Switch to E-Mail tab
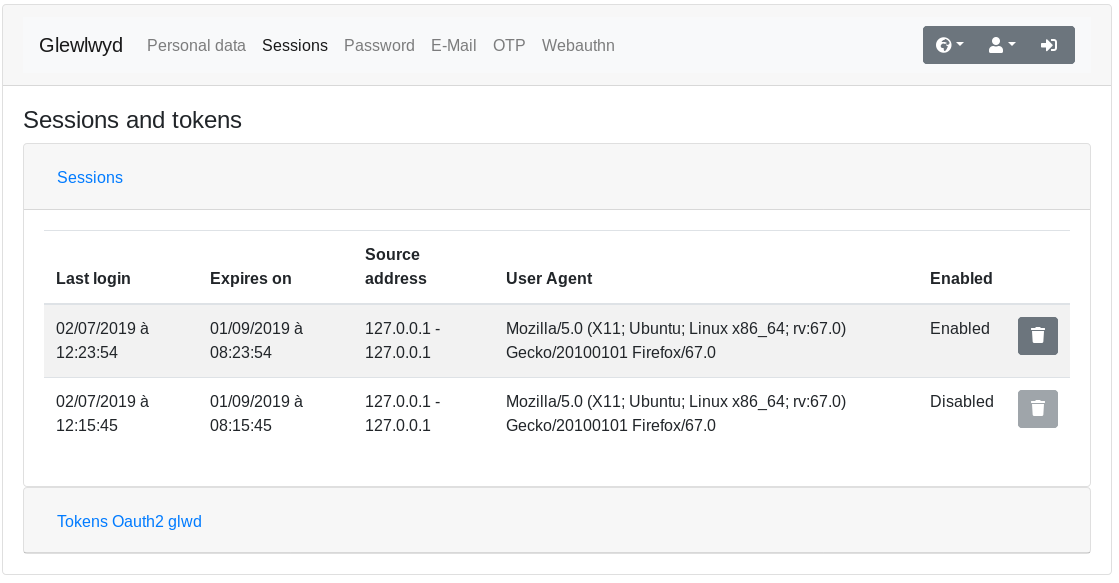The height and width of the screenshot is (583, 1119). click(x=453, y=45)
